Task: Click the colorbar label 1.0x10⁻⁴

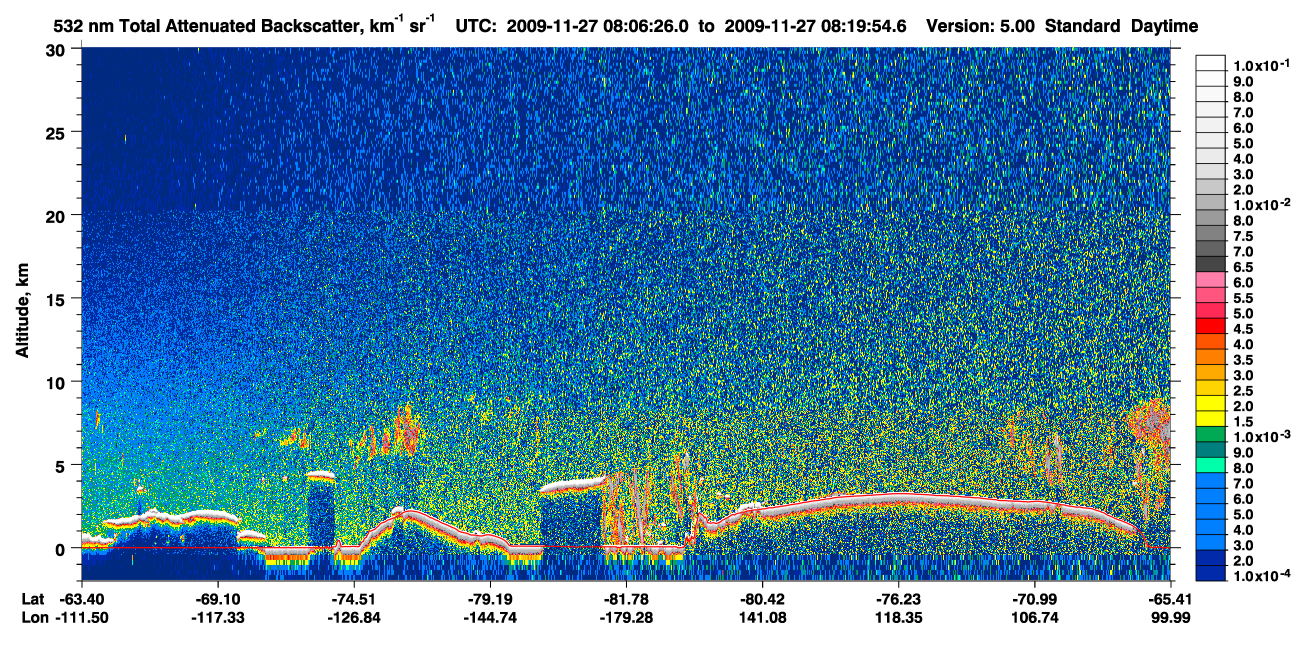Action: [x=1263, y=575]
